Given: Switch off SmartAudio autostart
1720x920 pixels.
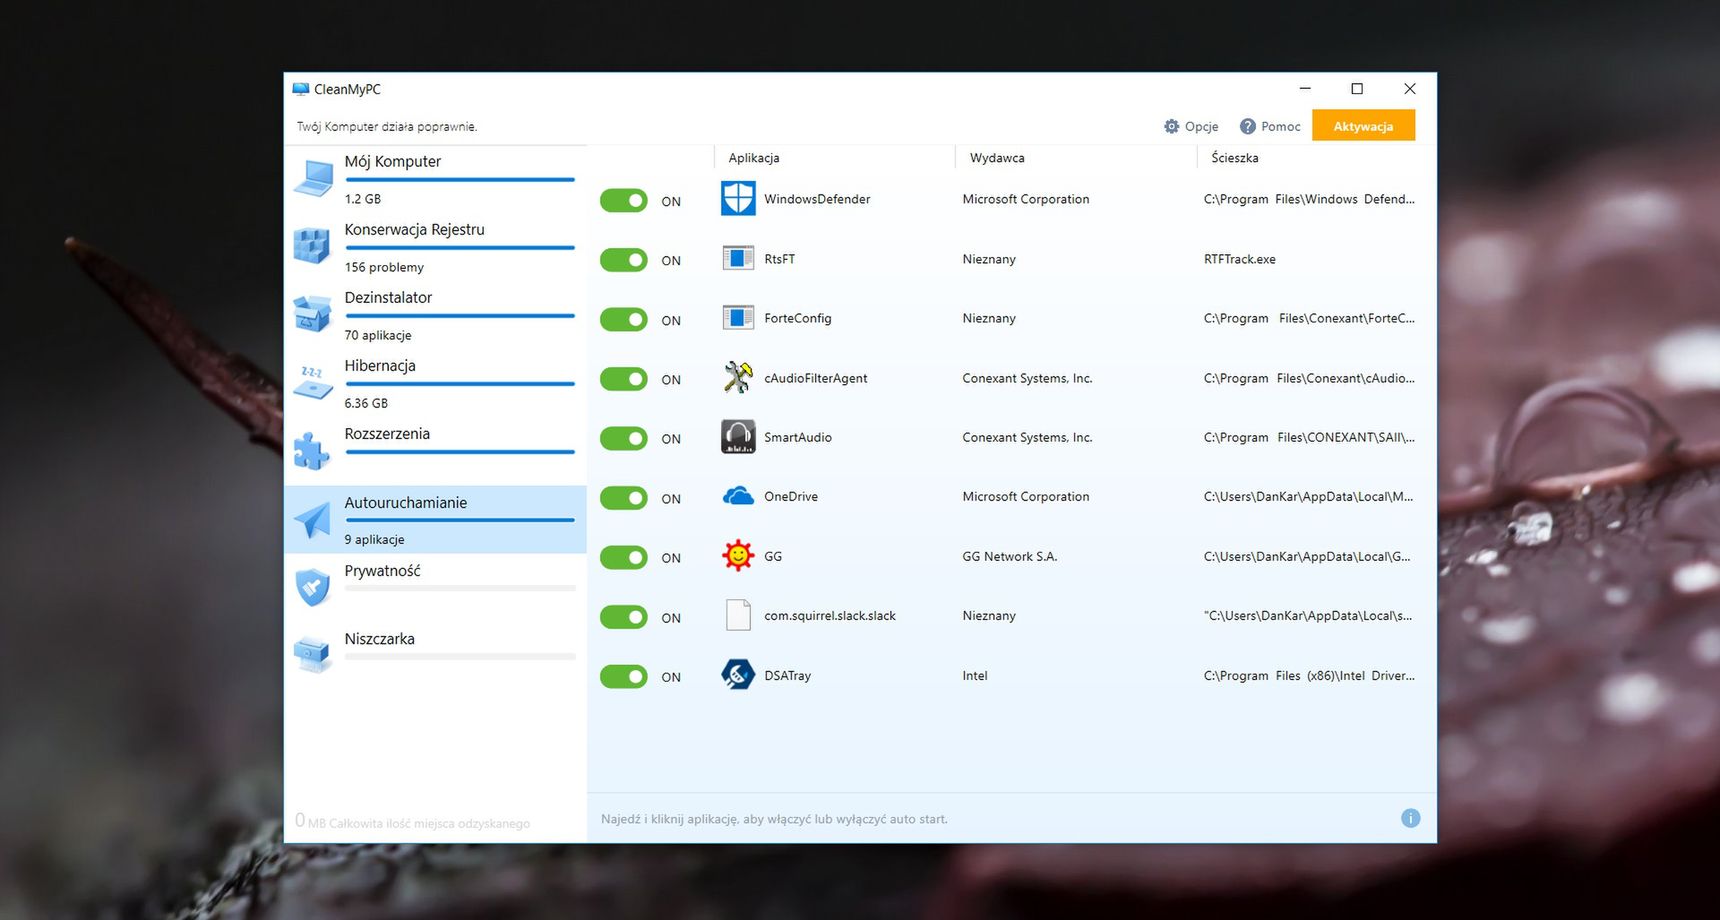Looking at the screenshot, I should tap(624, 438).
